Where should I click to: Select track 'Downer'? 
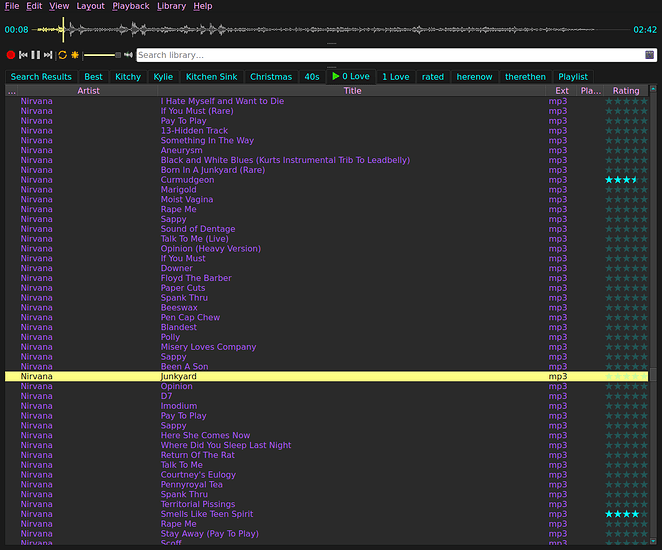[x=326, y=268]
